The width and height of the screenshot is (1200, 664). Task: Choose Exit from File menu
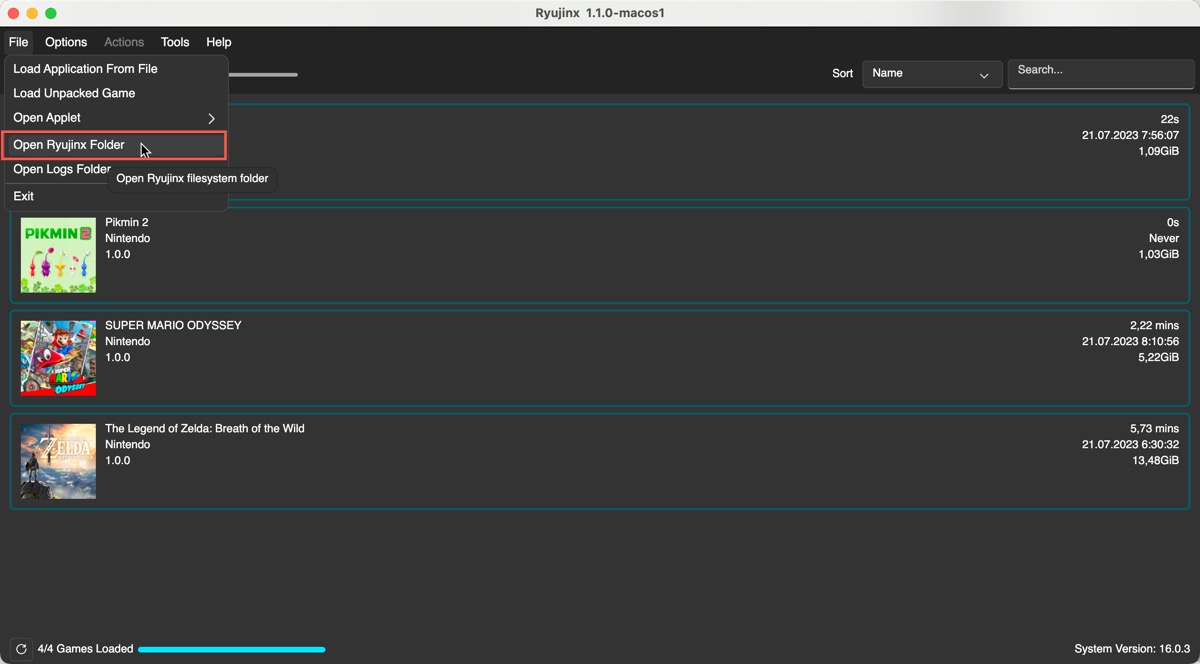click(116, 196)
